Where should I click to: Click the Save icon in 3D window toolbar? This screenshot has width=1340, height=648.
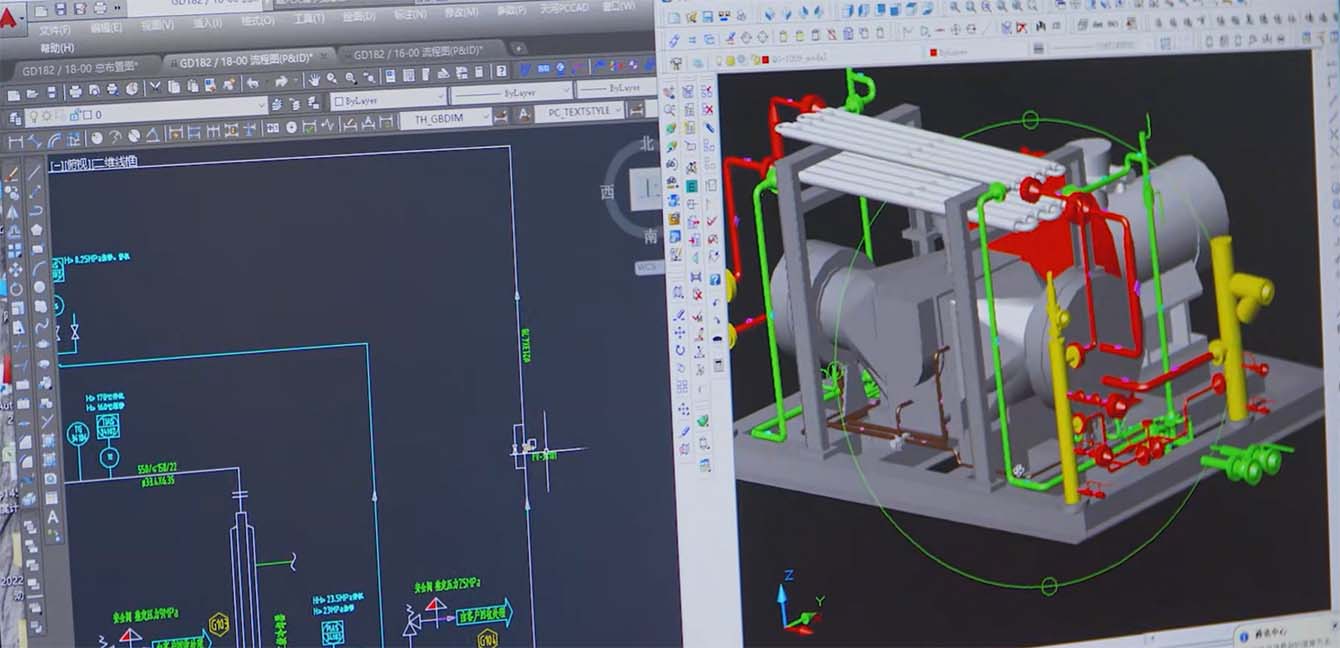click(x=707, y=17)
